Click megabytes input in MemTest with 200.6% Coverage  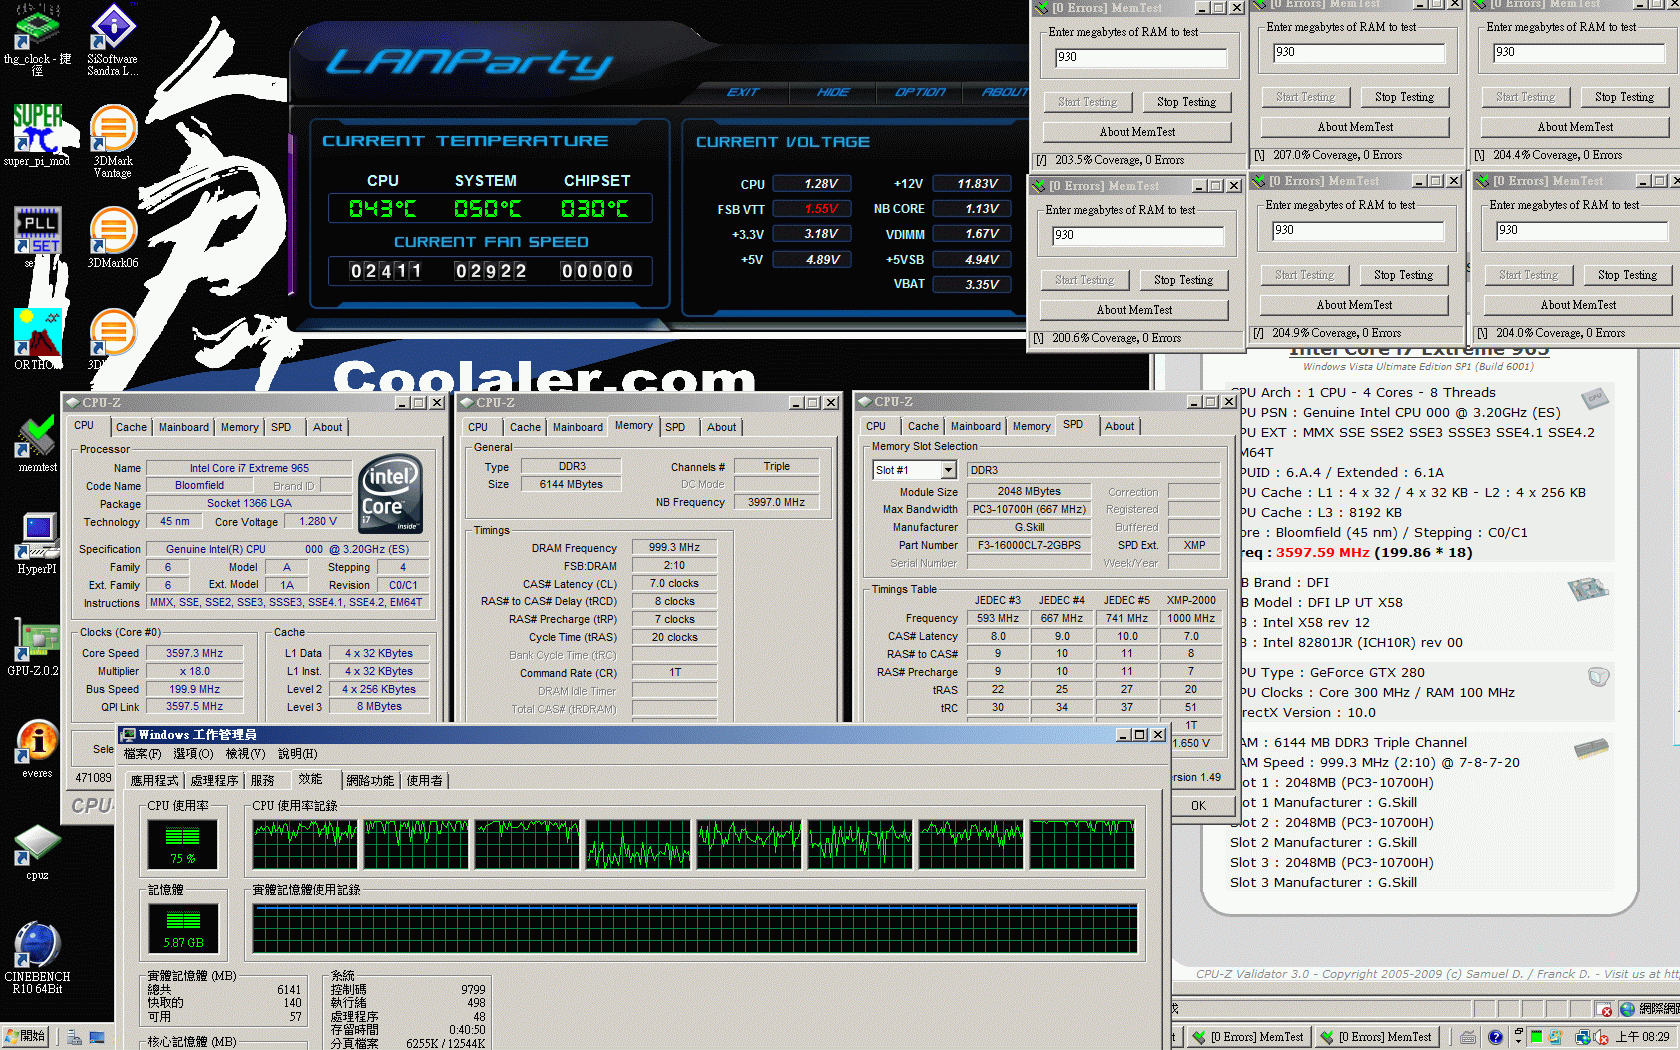click(1138, 236)
